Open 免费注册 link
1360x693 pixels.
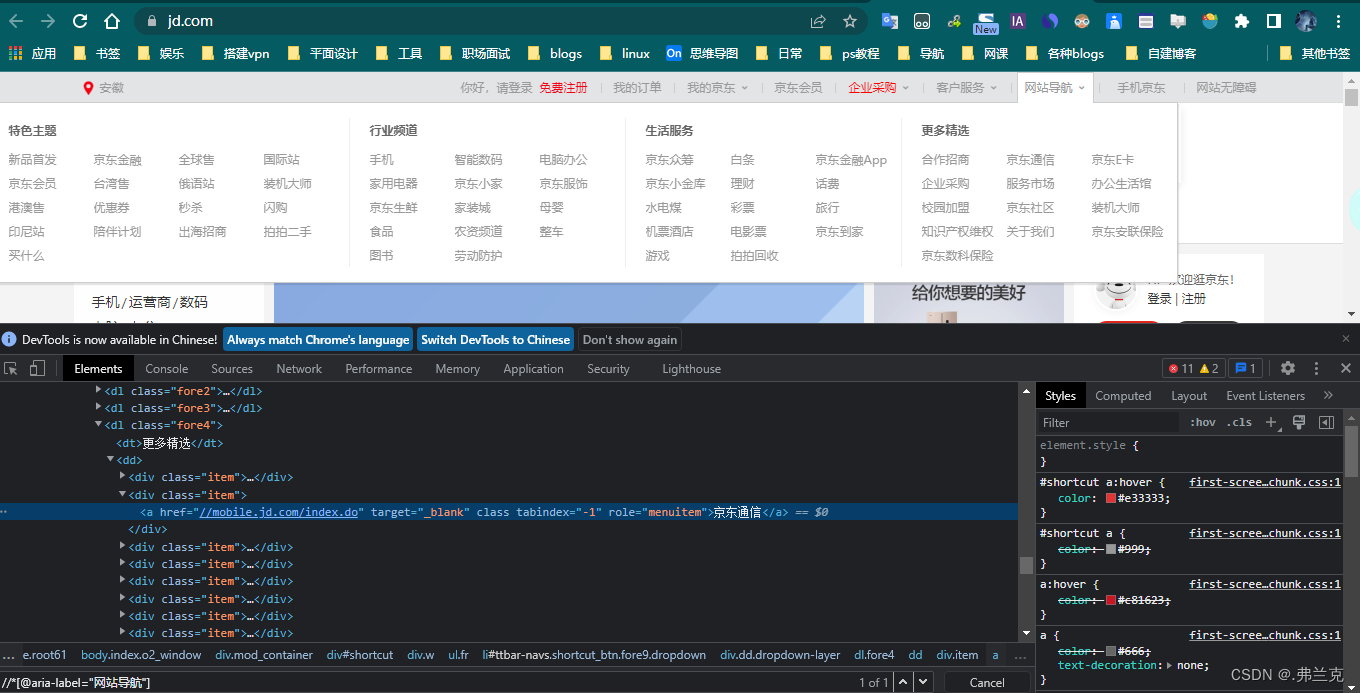[563, 87]
